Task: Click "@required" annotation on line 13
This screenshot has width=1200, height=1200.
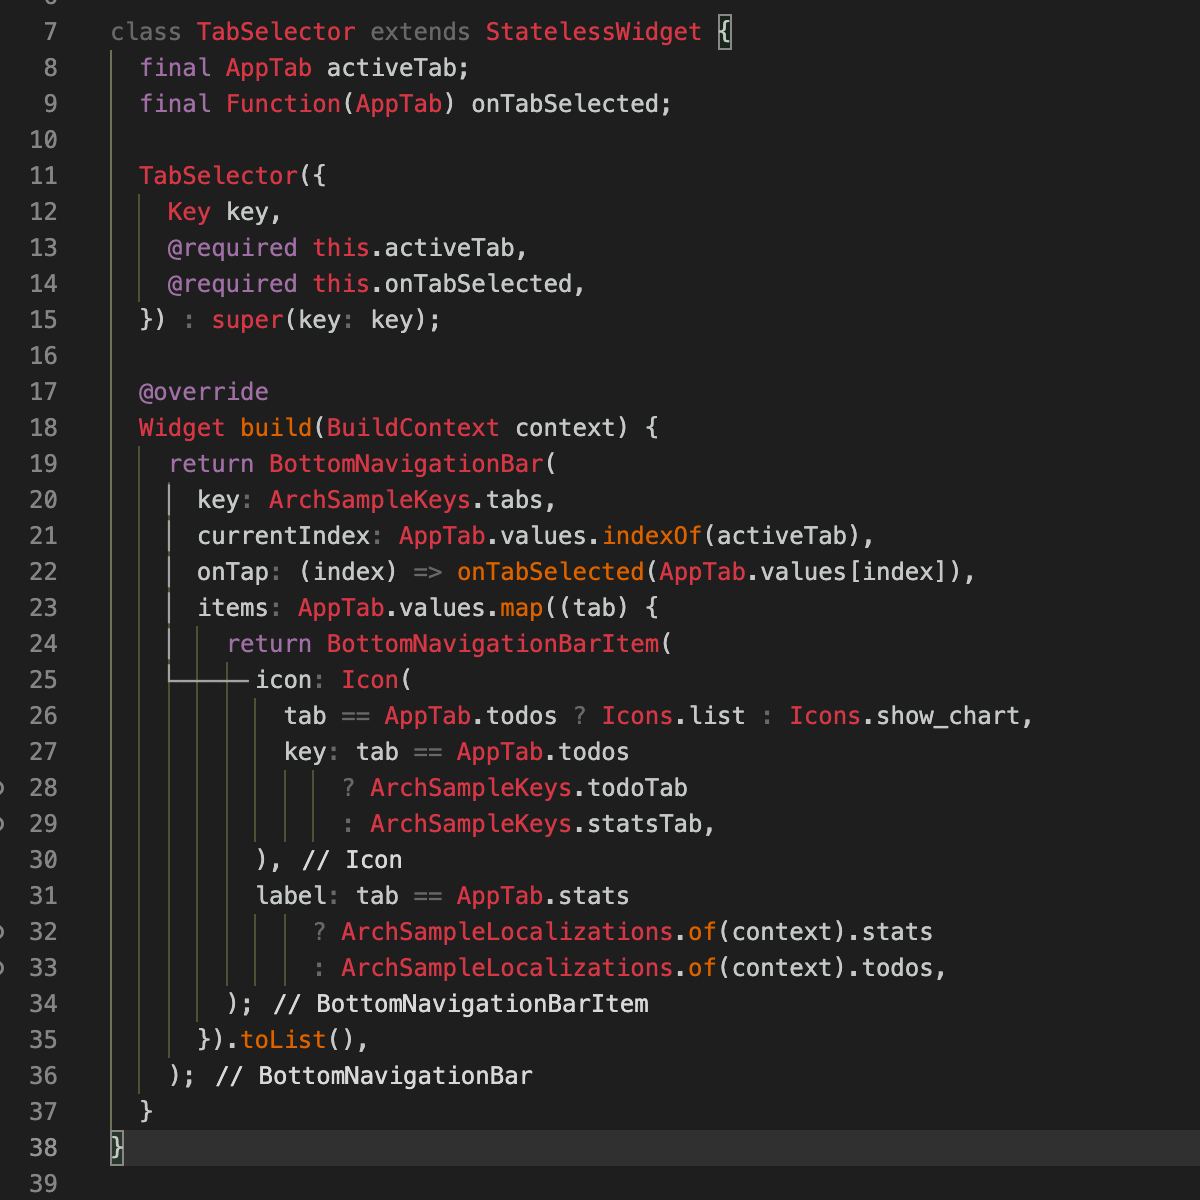Action: point(232,248)
